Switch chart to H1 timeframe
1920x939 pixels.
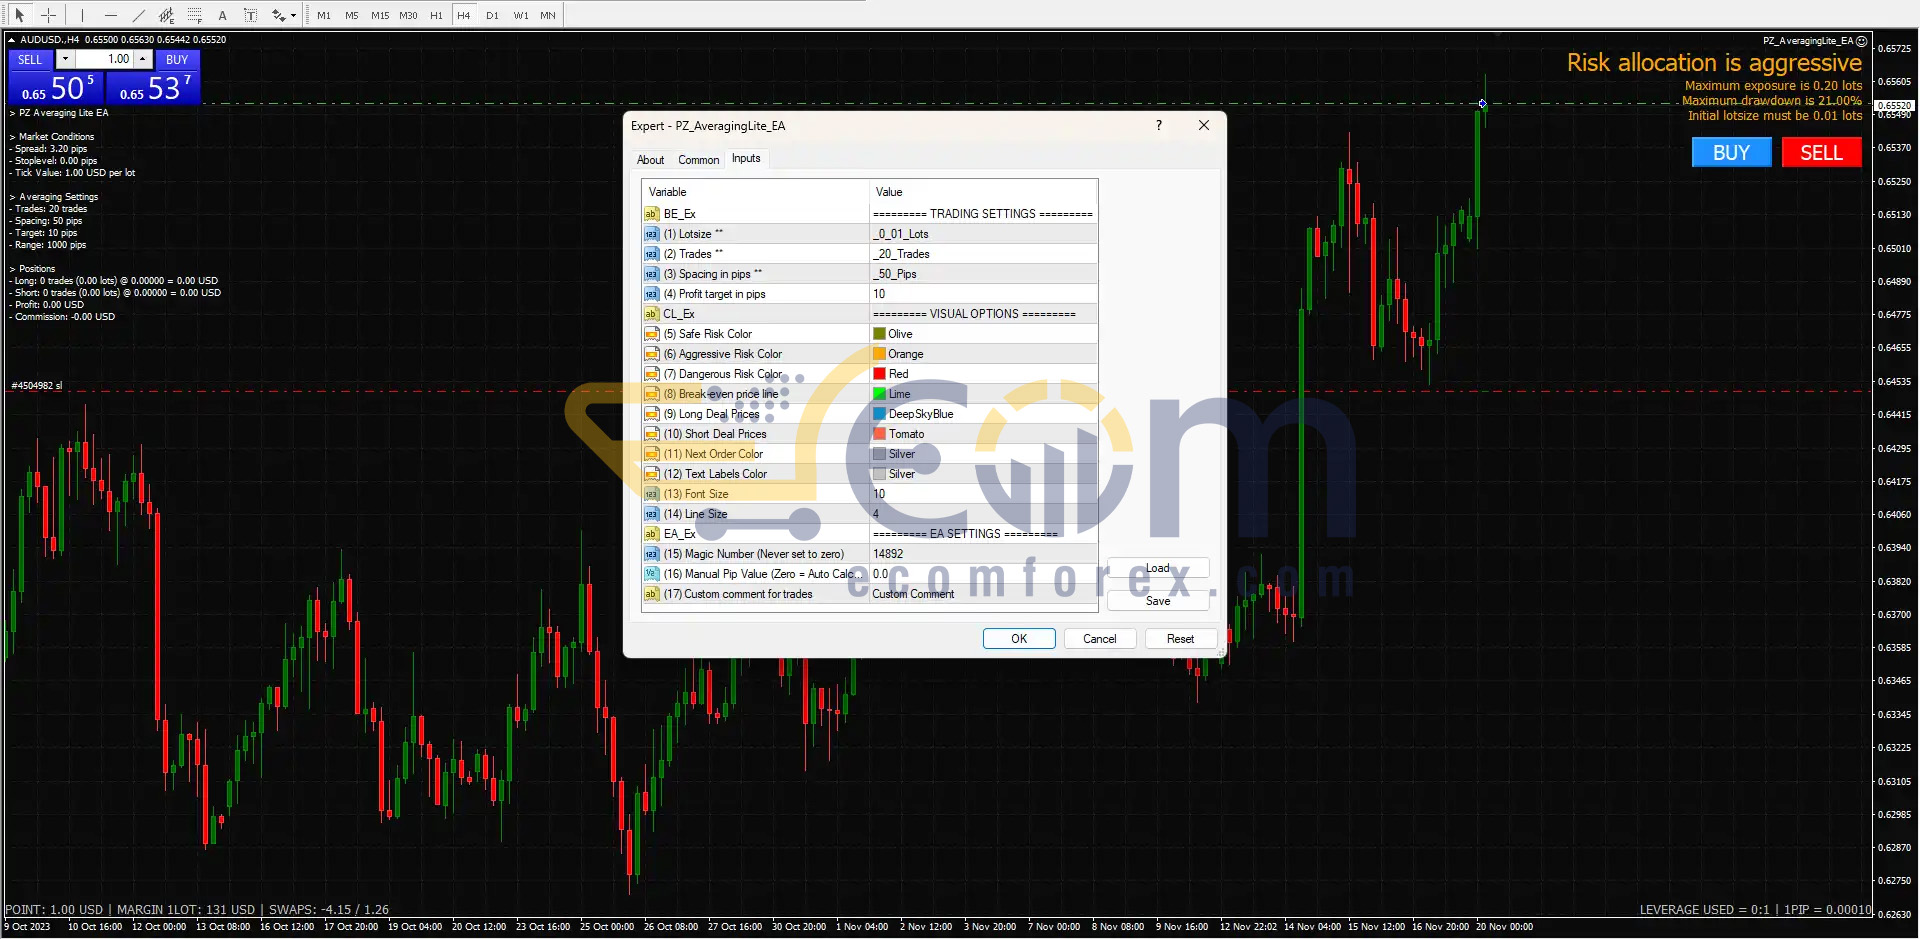436,15
